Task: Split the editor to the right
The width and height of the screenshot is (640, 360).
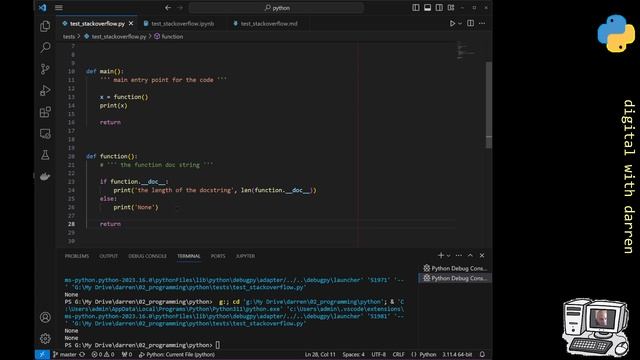Action: [x=471, y=23]
